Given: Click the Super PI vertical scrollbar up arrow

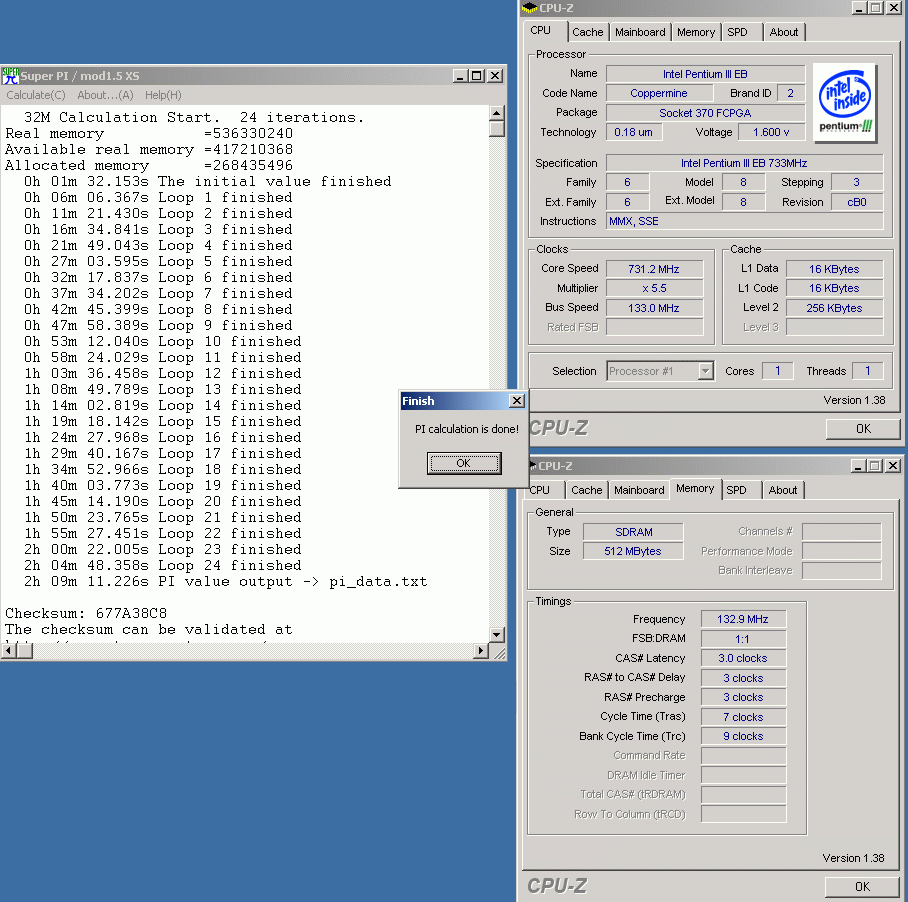Looking at the screenshot, I should tap(496, 113).
